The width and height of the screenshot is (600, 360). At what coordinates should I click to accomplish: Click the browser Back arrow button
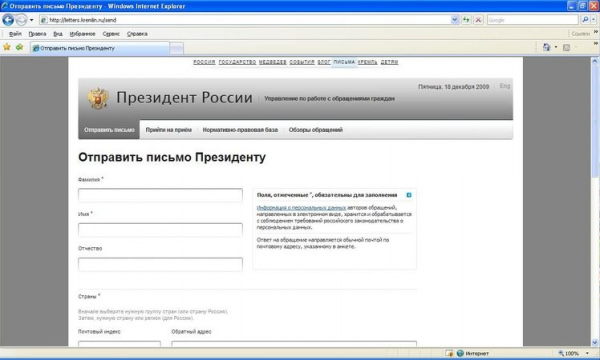tap(8, 20)
